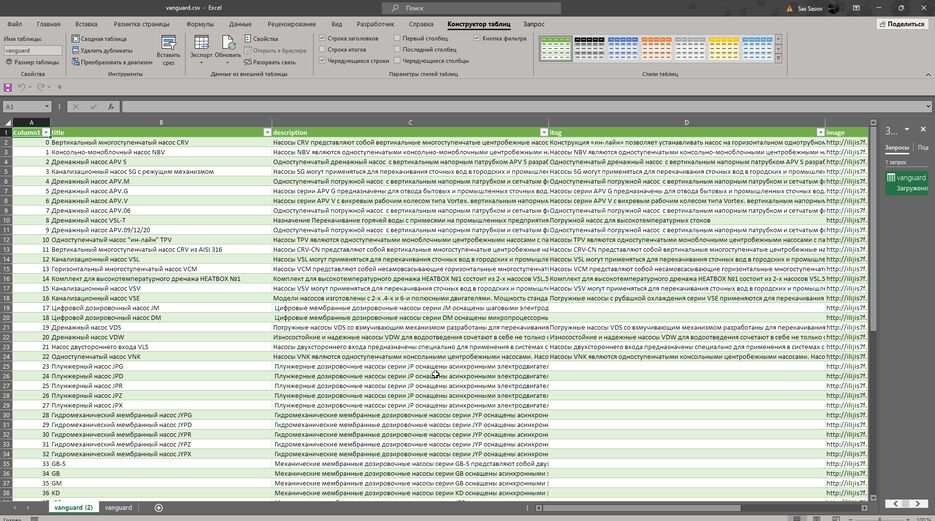Click next arrow in queries pane footer

tap(918, 504)
